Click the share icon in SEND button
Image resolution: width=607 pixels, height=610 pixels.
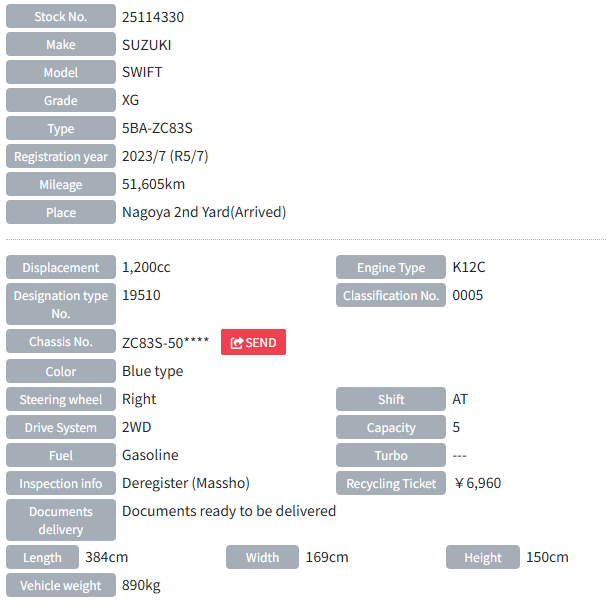point(237,343)
